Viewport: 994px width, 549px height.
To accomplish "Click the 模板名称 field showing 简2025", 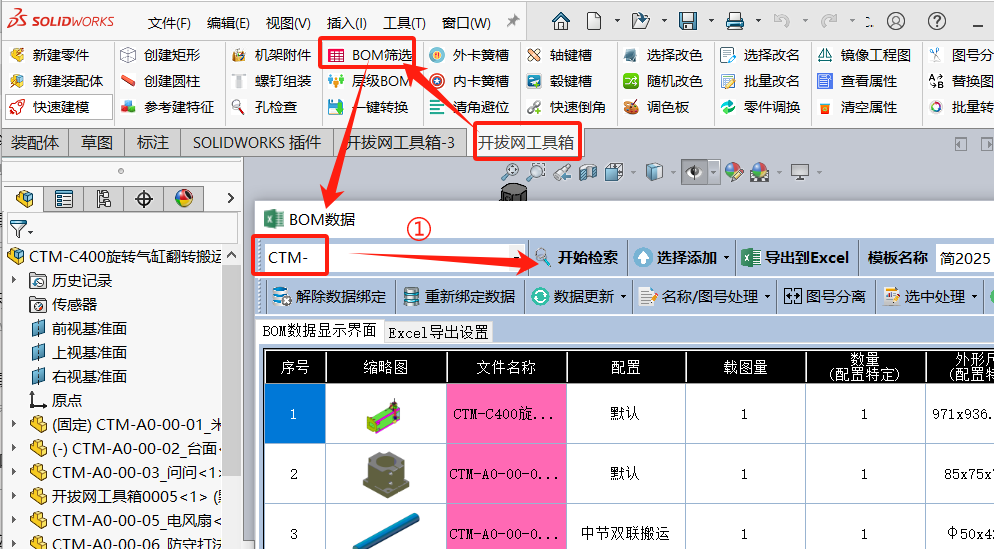I will (965, 258).
